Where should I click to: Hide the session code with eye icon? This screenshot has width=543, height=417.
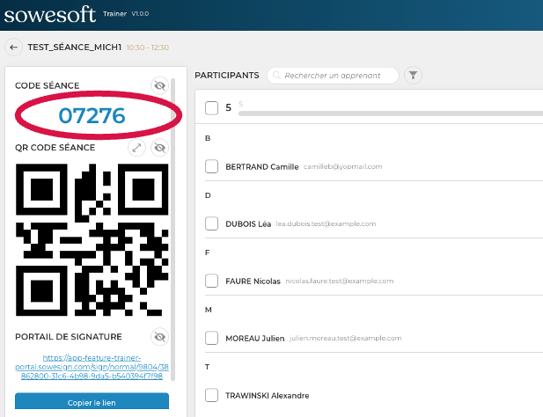coord(160,85)
